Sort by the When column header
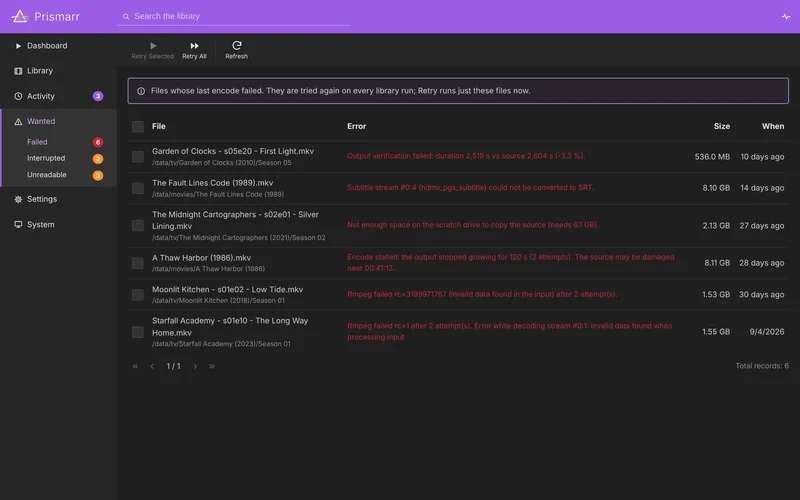 [773, 127]
